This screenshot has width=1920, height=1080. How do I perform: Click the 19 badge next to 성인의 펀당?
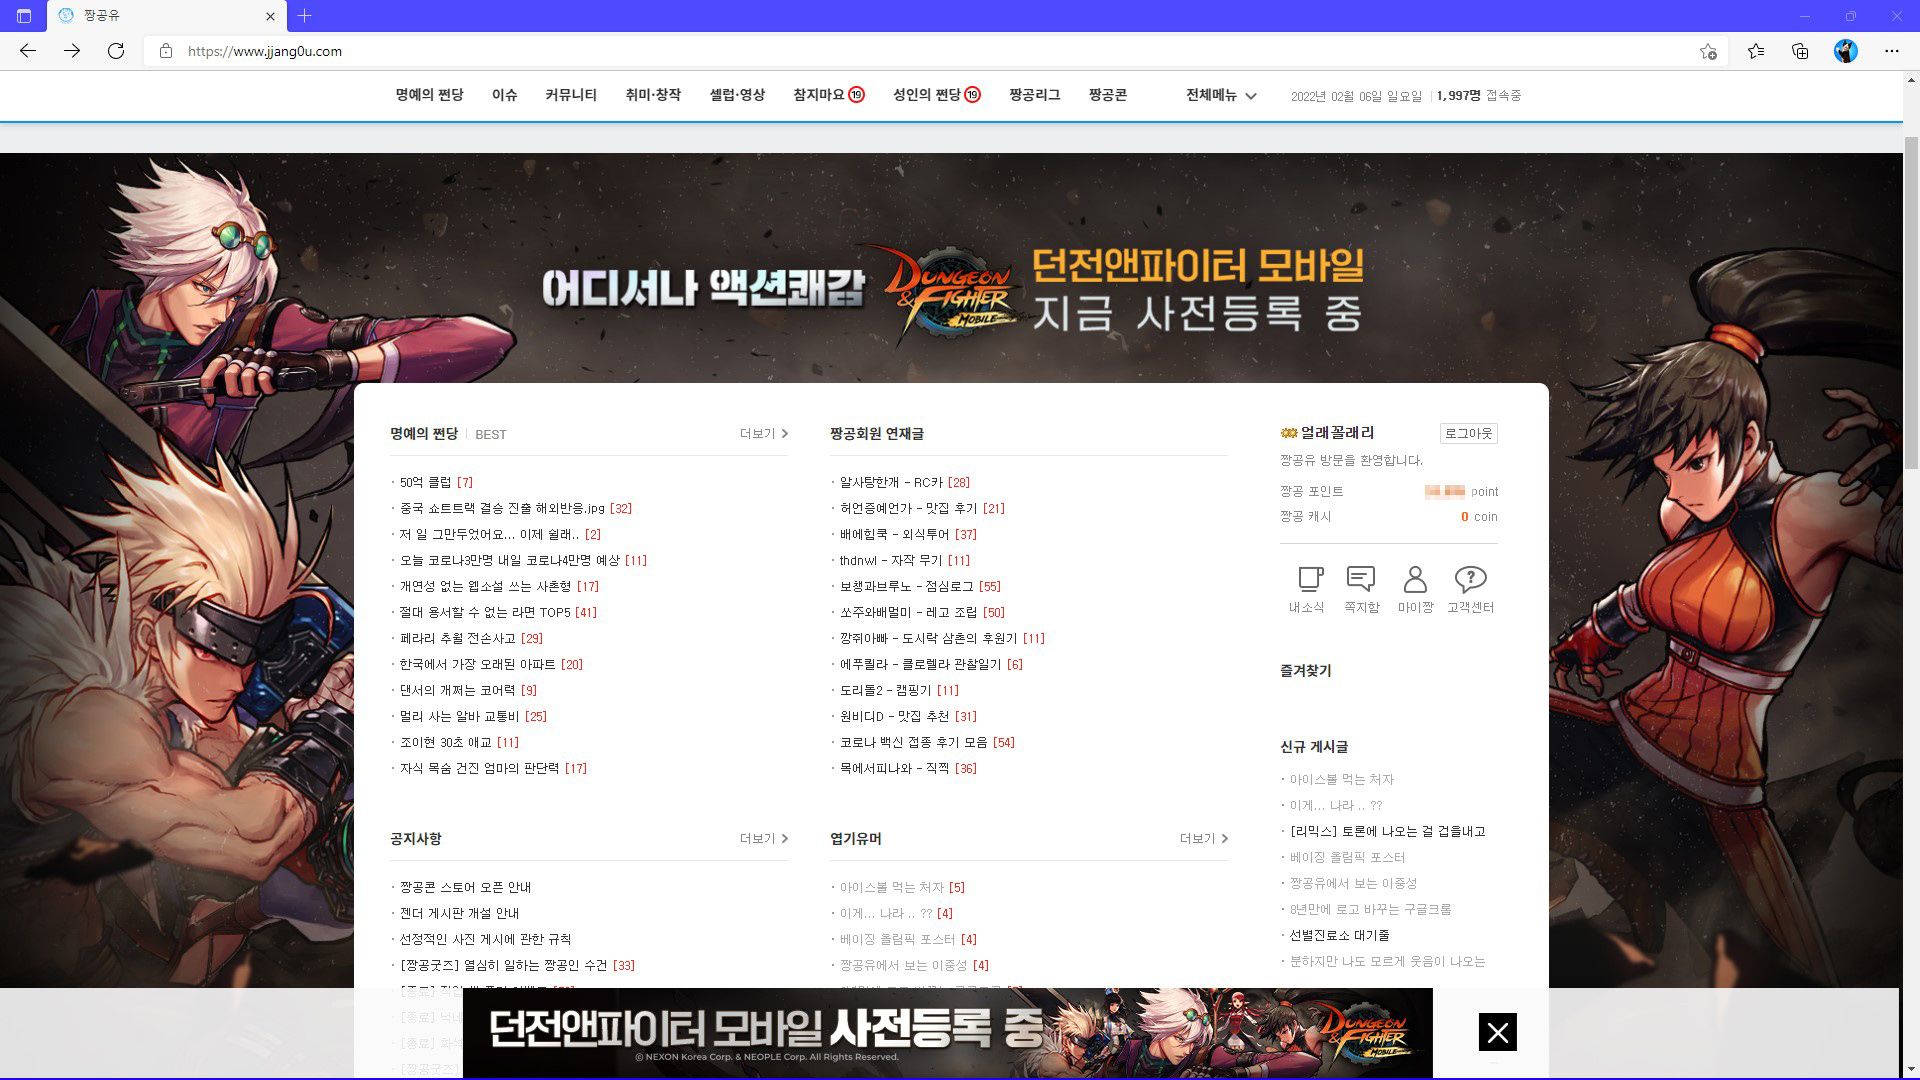point(973,95)
